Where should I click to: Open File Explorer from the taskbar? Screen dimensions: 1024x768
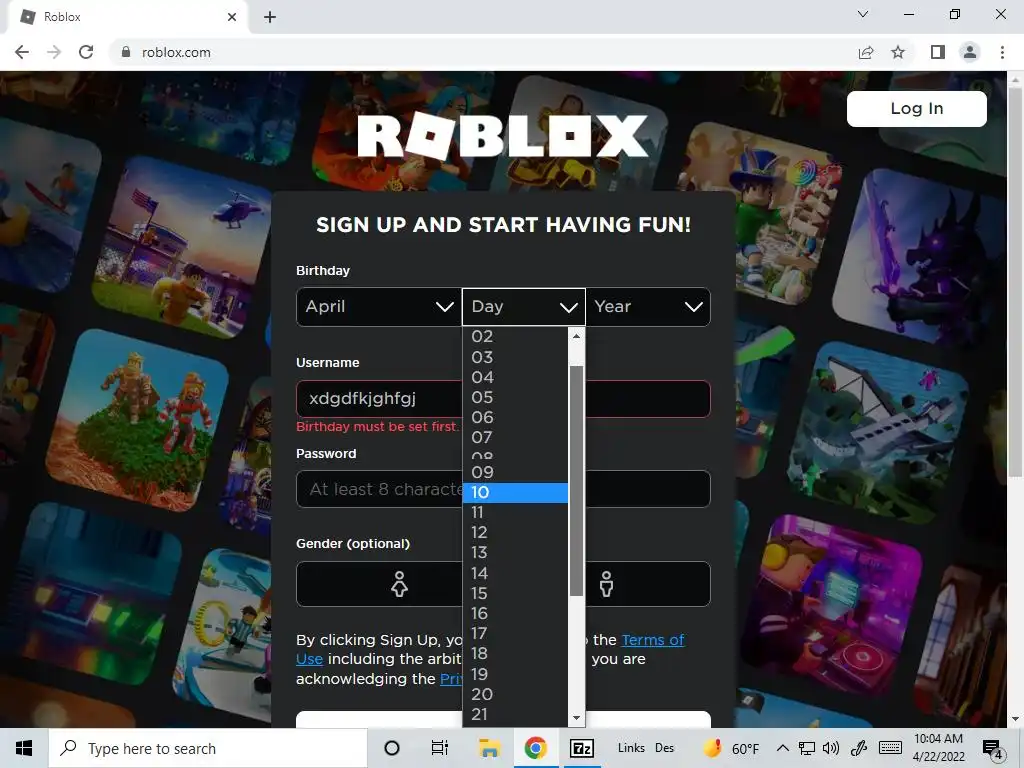[489, 748]
